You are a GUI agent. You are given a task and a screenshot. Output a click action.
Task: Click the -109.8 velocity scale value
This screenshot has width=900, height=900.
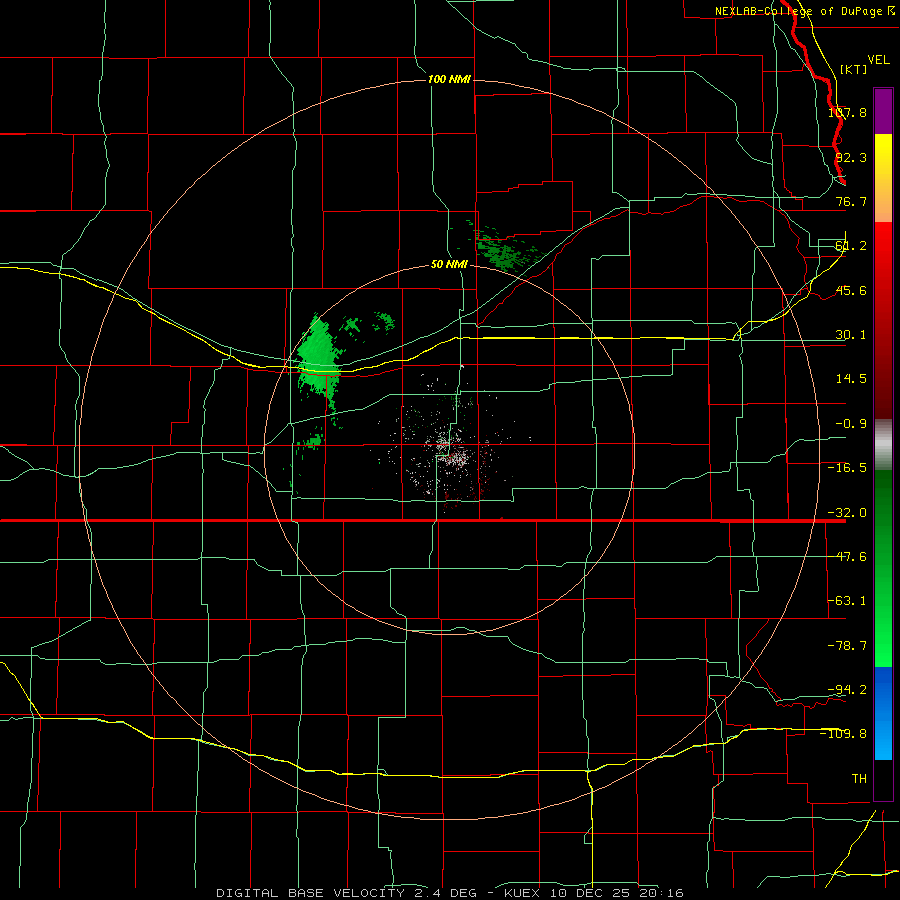[x=844, y=734]
